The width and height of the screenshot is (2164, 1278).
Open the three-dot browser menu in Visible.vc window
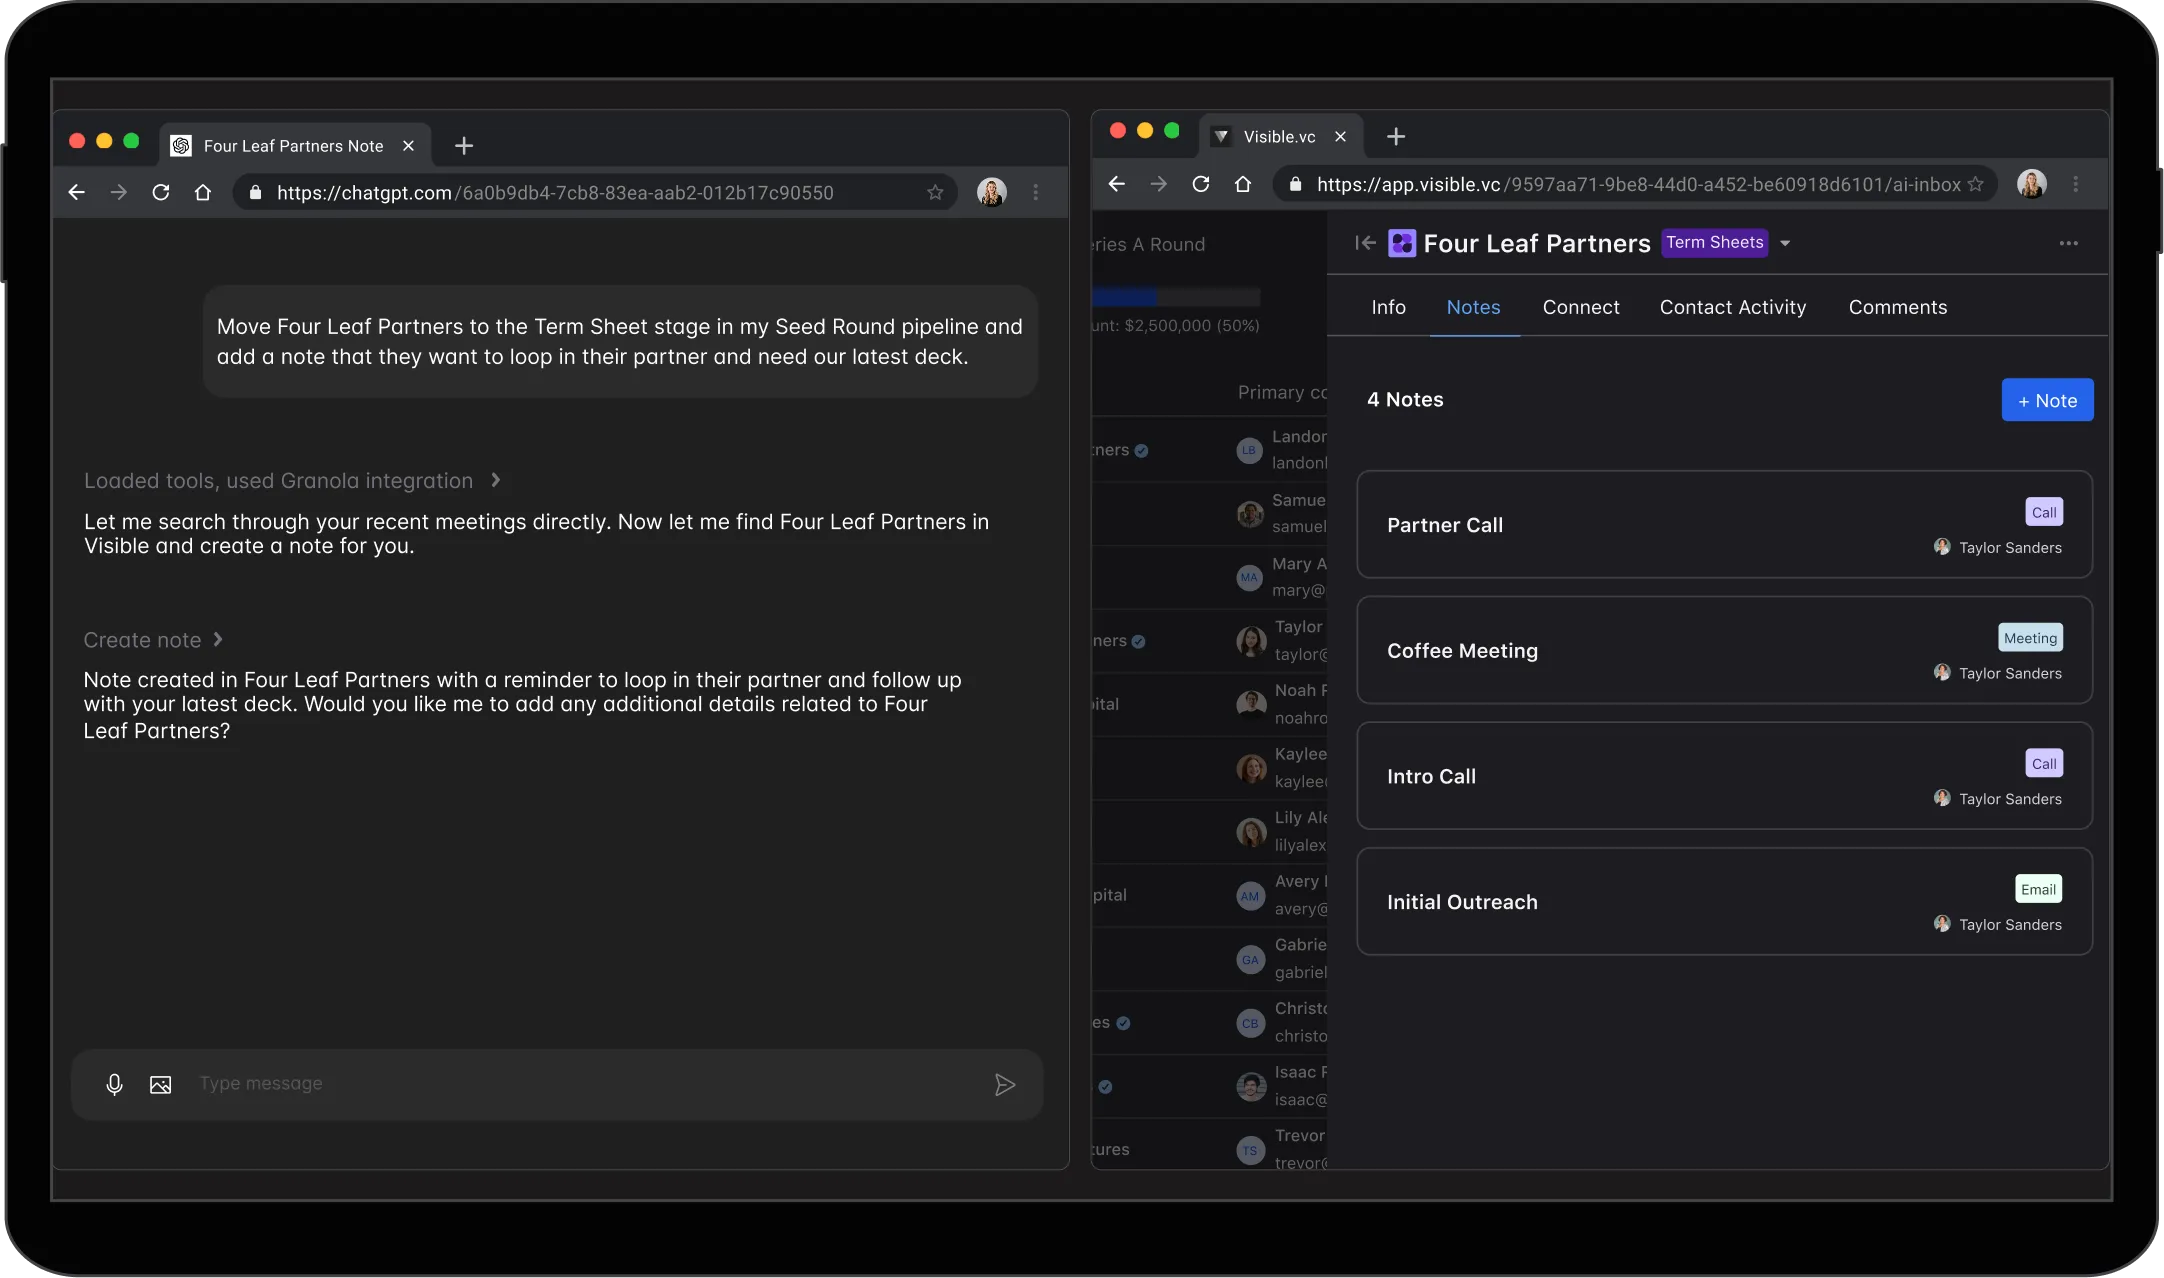point(2076,184)
